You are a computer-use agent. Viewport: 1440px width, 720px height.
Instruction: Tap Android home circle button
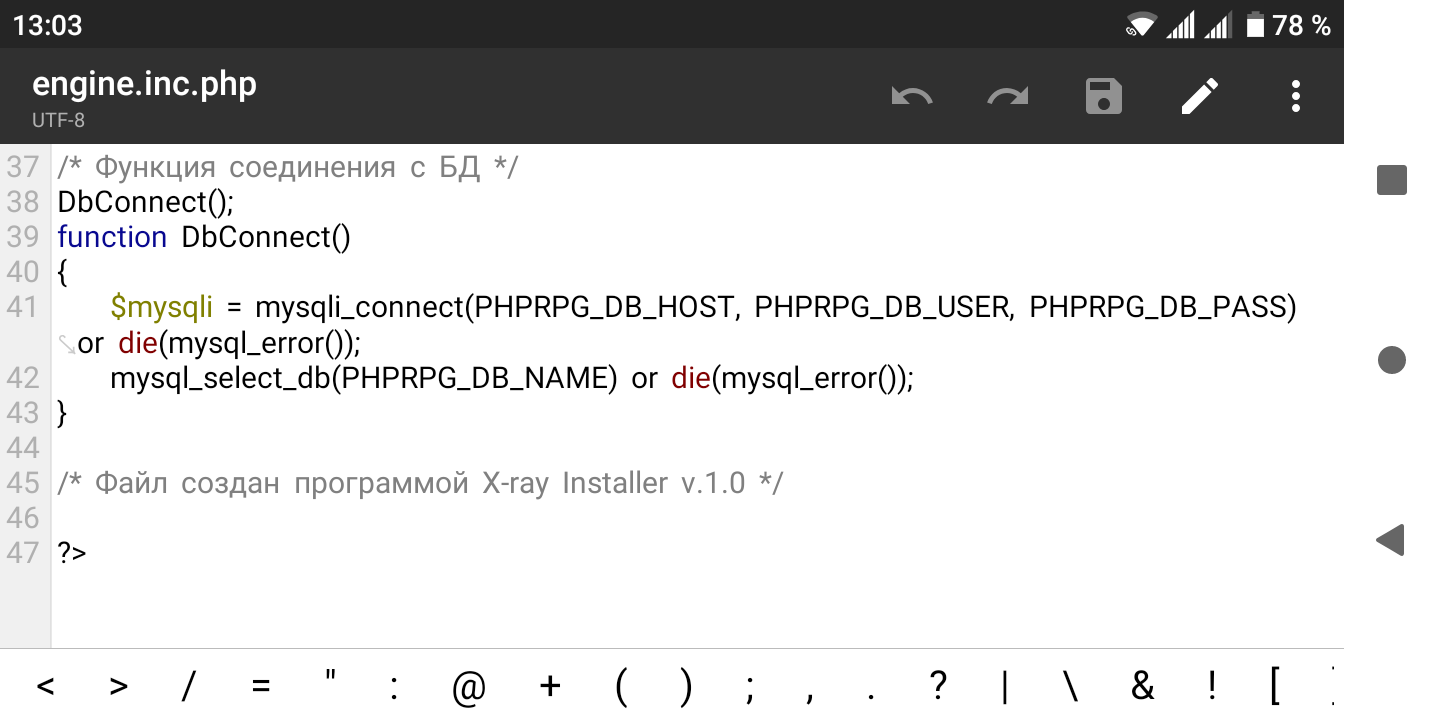(x=1392, y=360)
